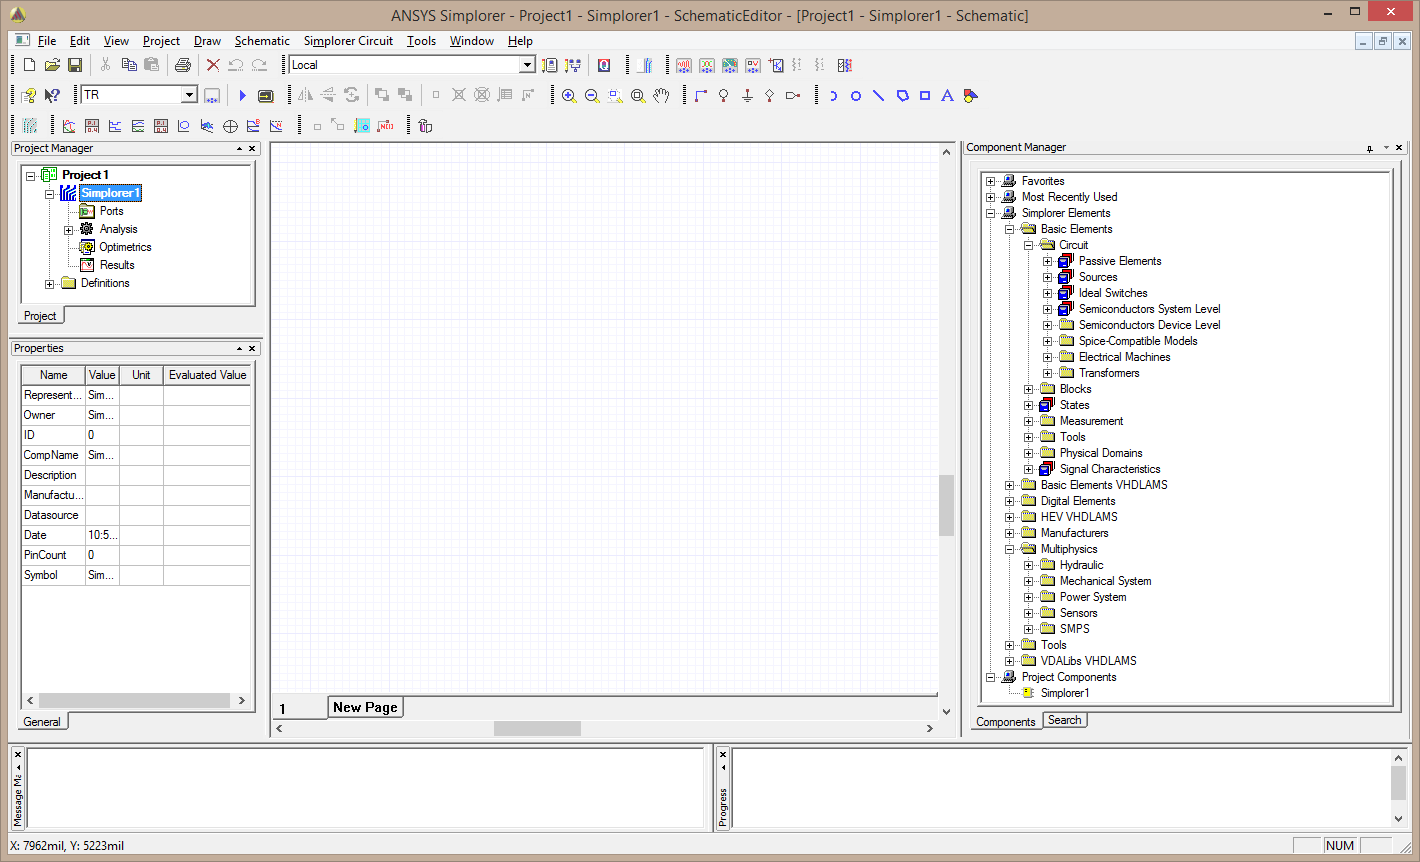Delete selection using the red X icon

point(213,65)
